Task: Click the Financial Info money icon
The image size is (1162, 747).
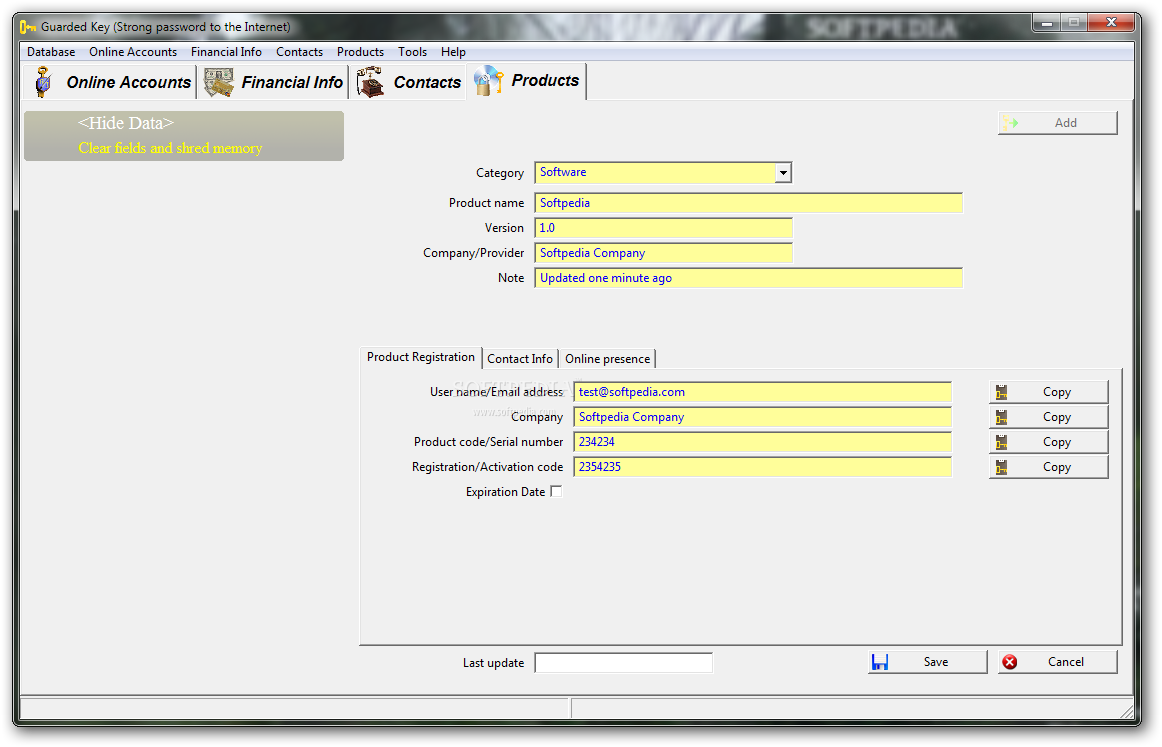Action: point(219,82)
